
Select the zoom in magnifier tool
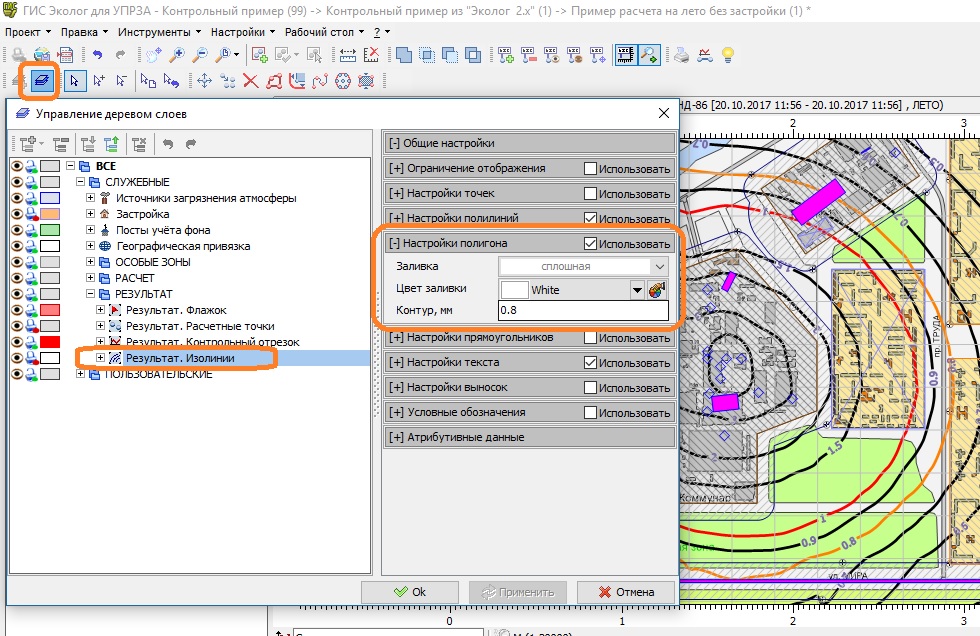(177, 55)
